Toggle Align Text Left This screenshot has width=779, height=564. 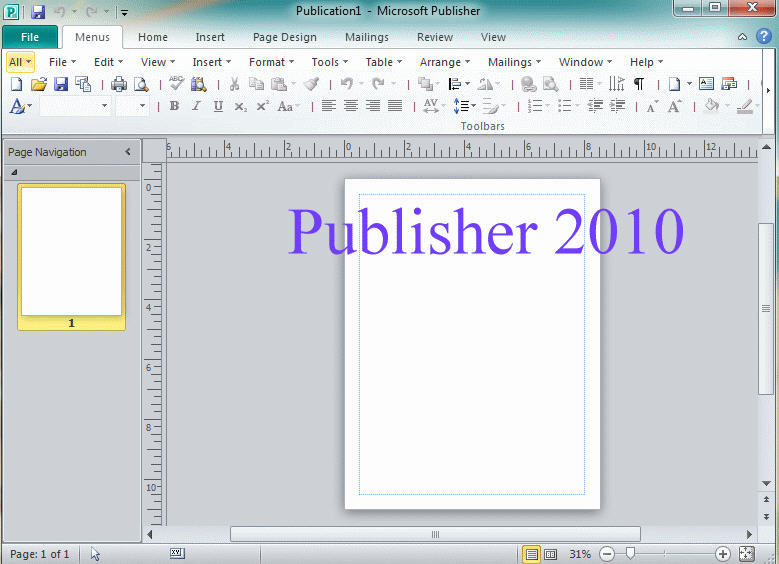pos(328,106)
